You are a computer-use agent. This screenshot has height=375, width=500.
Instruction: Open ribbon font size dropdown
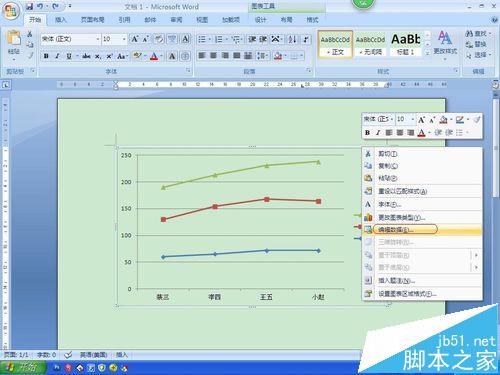click(x=124, y=39)
